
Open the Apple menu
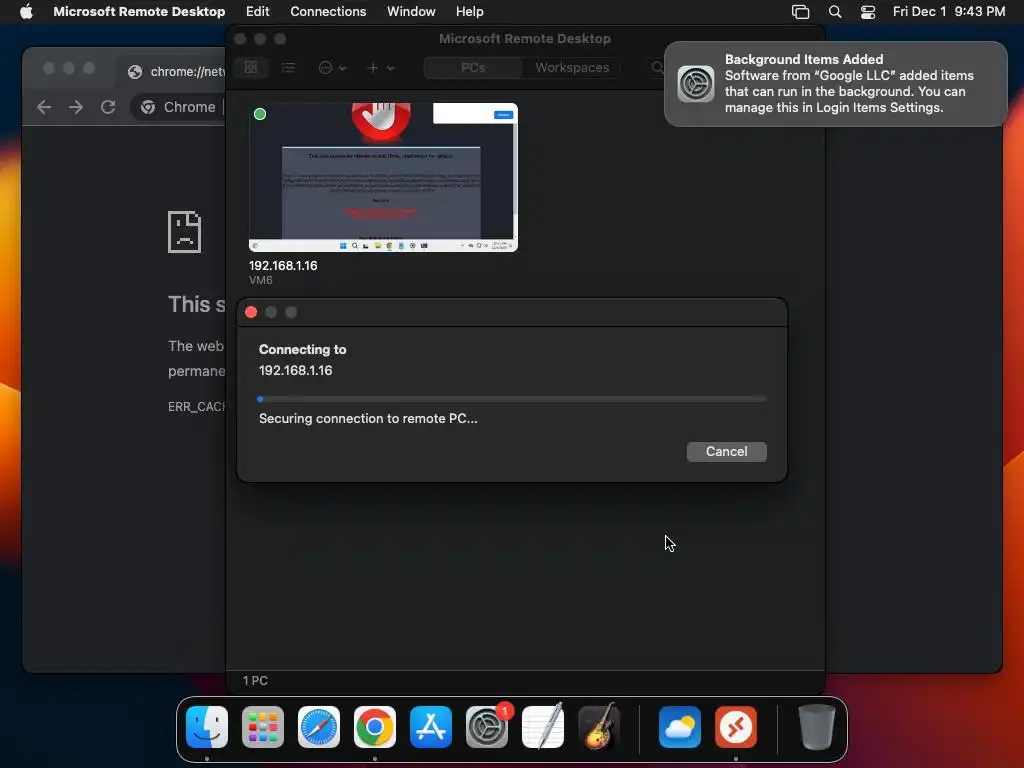coord(26,11)
